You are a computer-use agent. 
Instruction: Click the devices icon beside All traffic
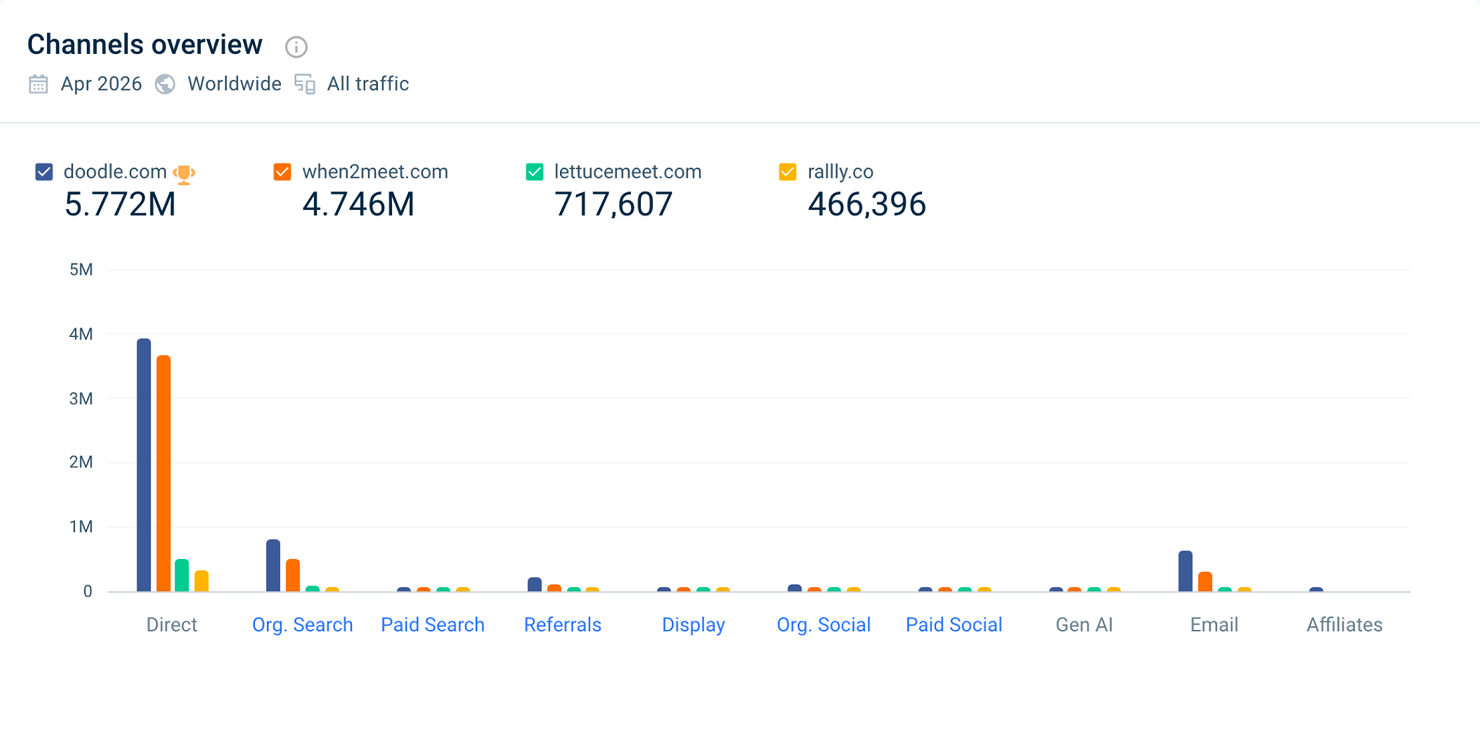pos(305,84)
